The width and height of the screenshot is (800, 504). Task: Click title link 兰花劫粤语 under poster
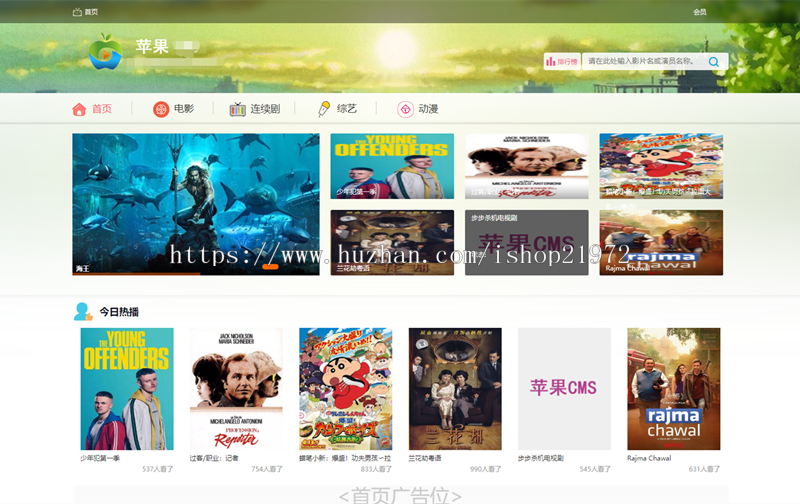(425, 458)
